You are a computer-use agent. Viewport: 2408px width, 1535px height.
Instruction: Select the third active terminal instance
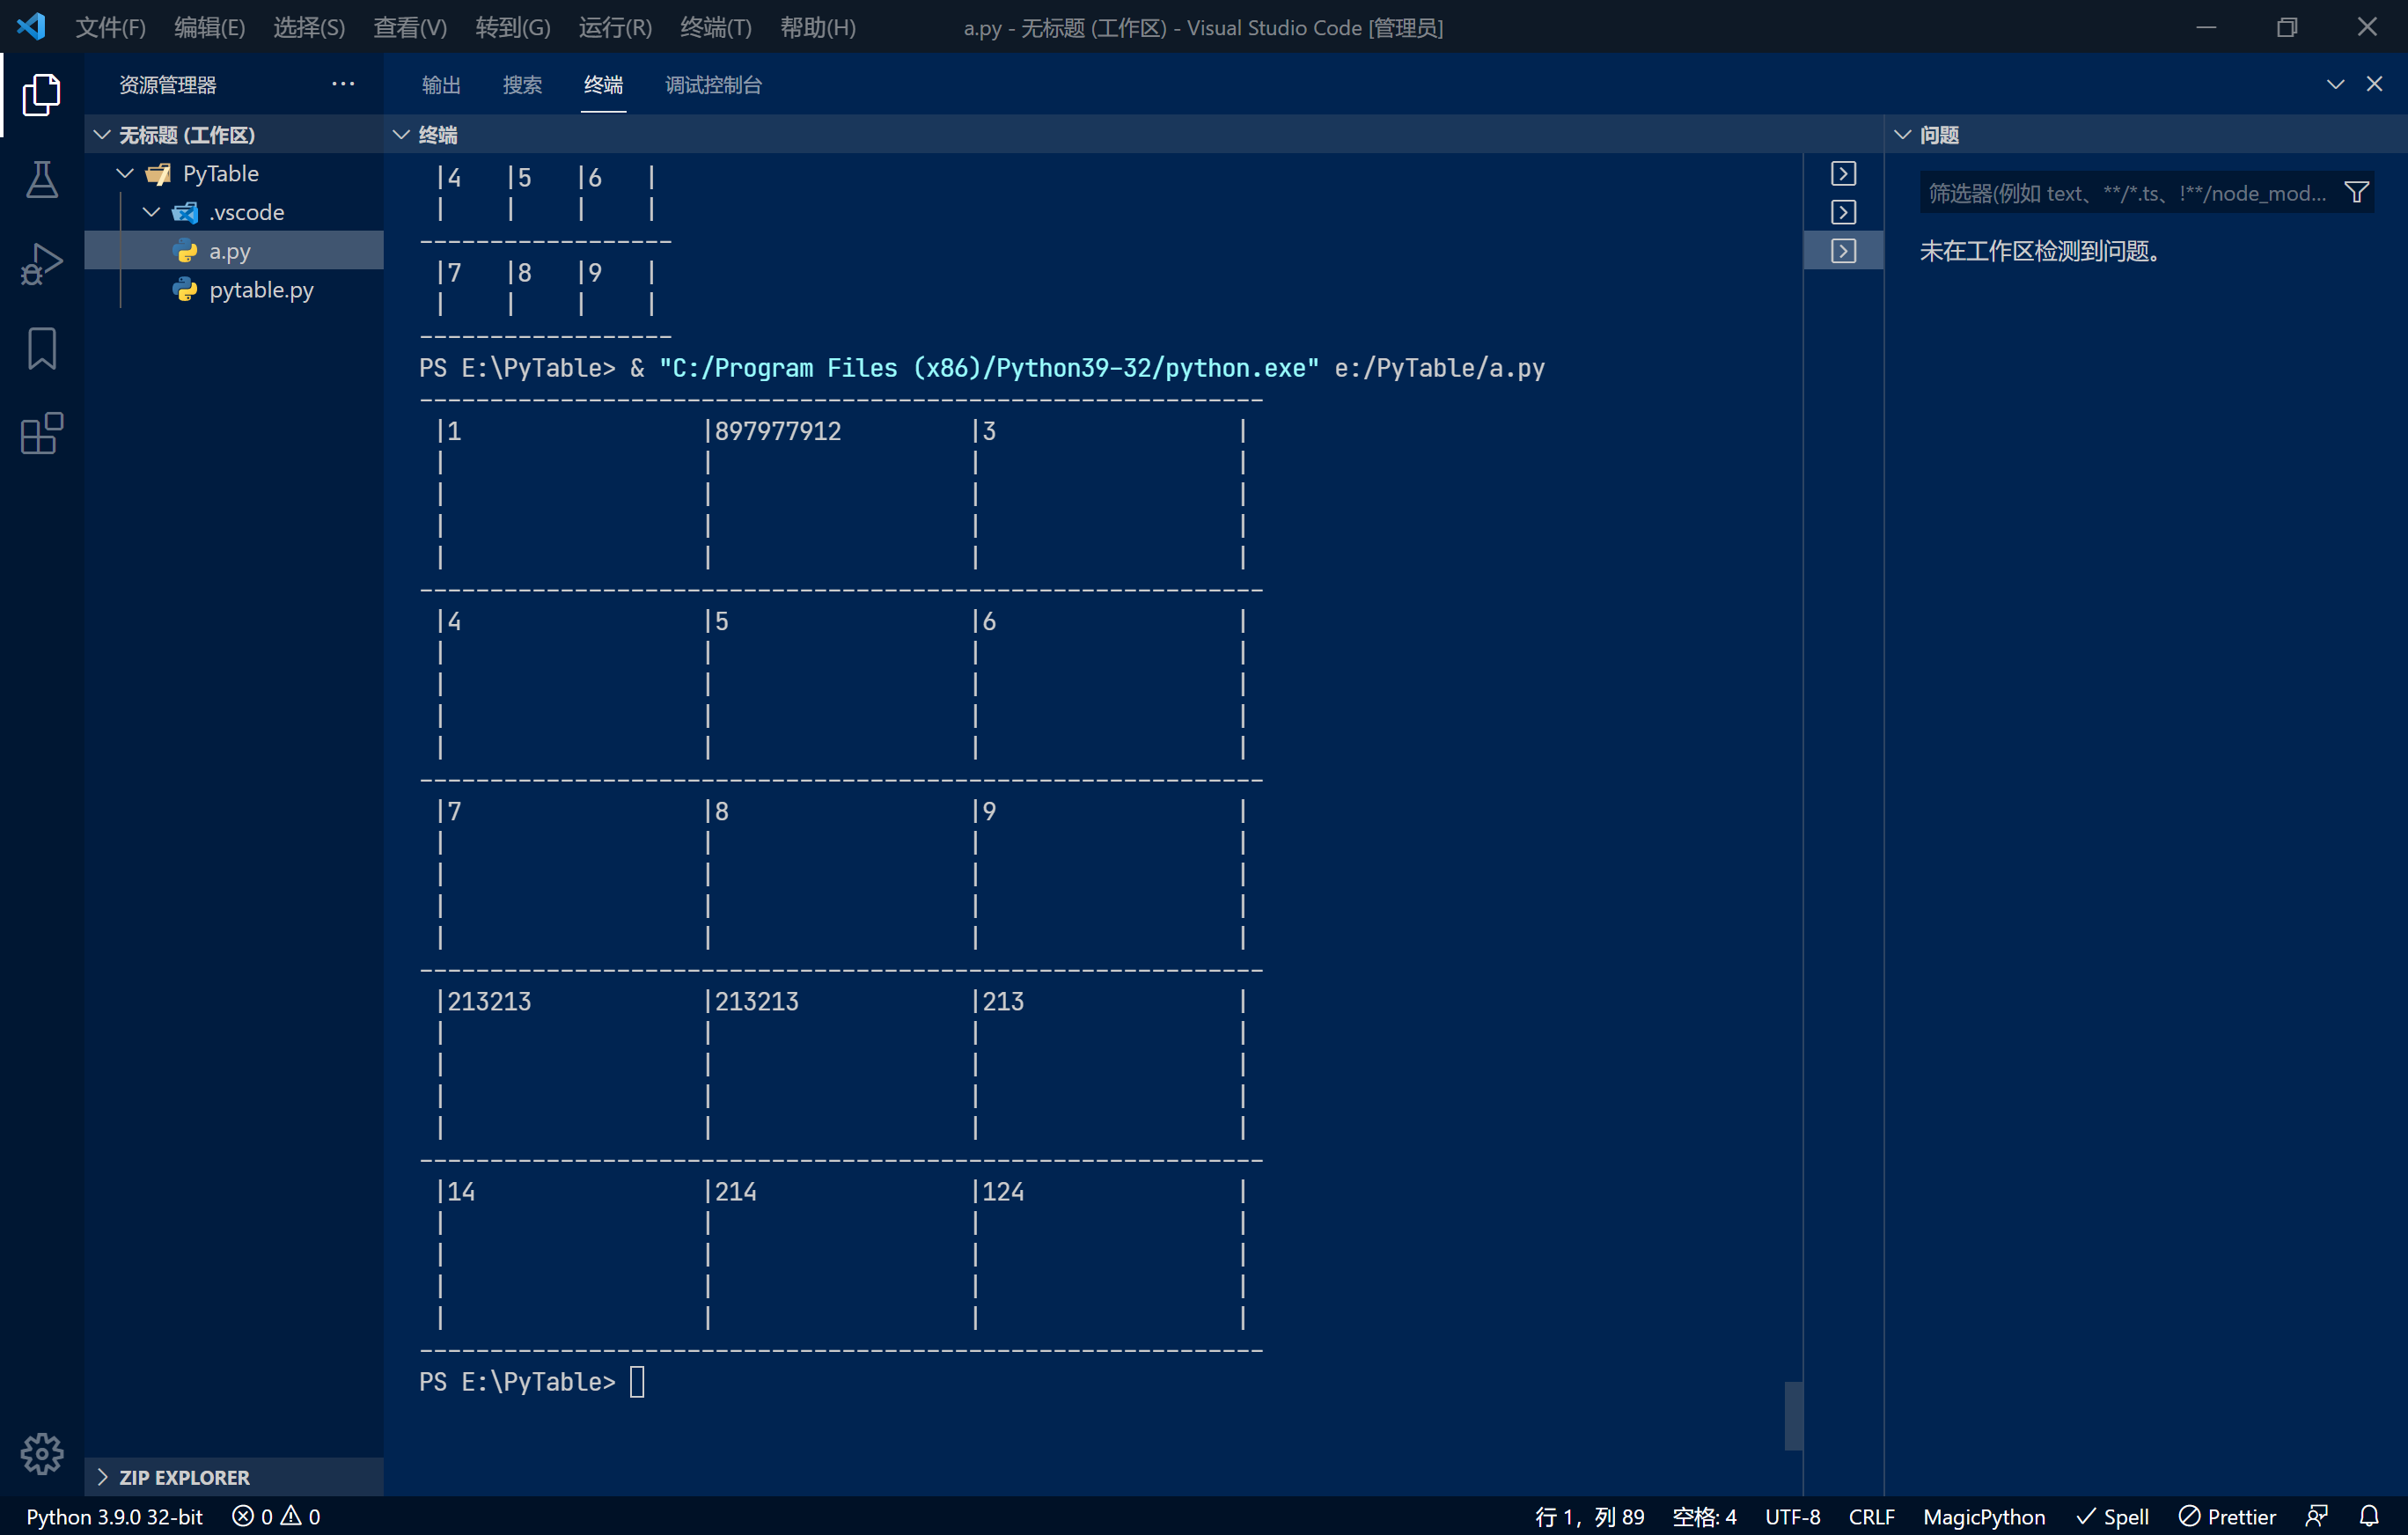coord(1843,250)
